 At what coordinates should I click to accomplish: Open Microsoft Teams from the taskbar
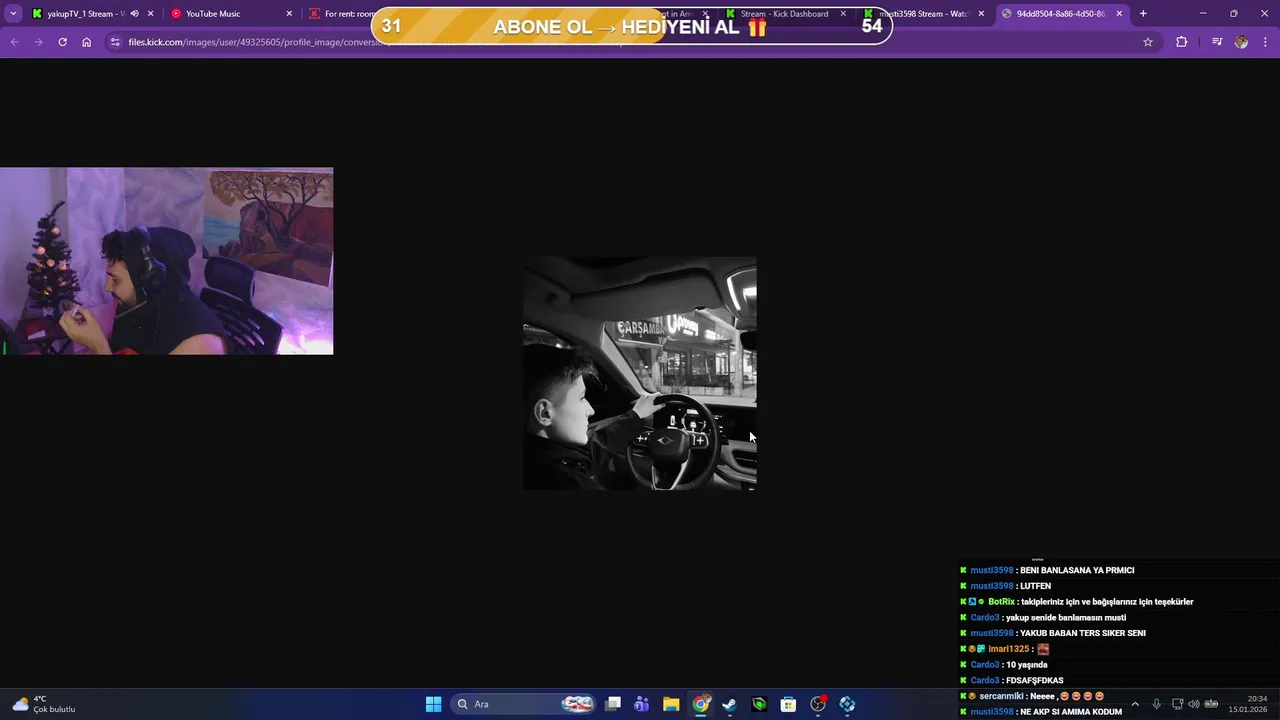click(641, 704)
